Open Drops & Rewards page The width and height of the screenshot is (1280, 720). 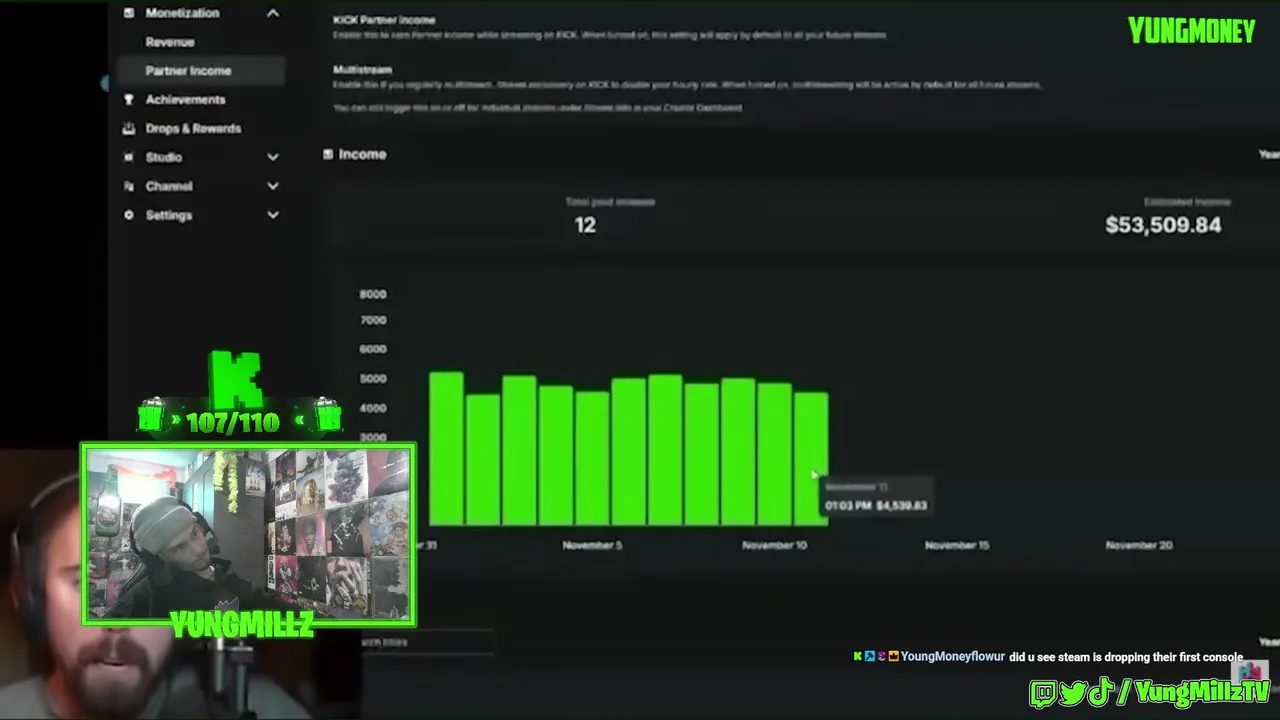193,128
